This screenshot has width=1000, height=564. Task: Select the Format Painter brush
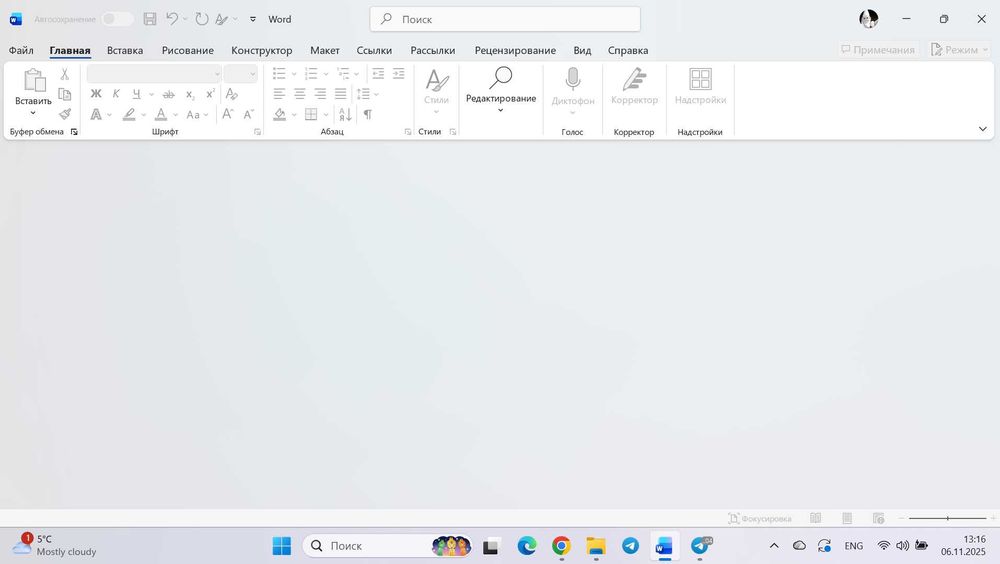pos(64,114)
